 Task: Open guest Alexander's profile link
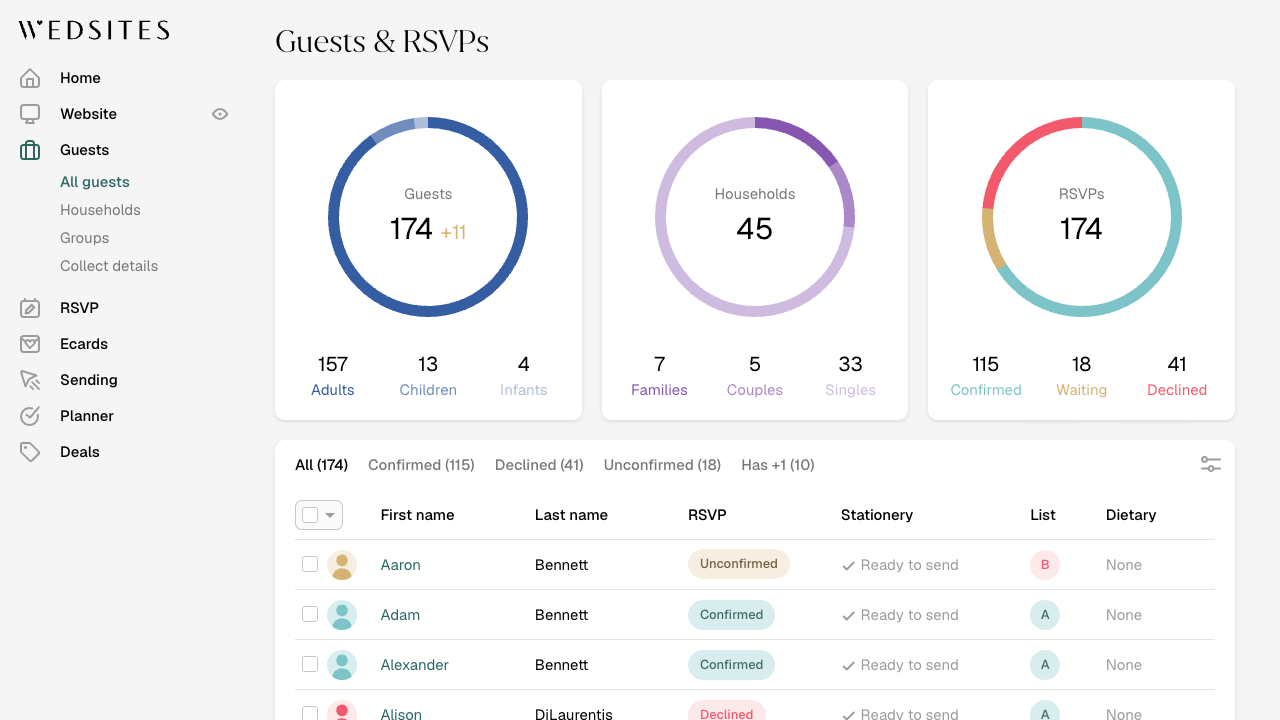415,665
